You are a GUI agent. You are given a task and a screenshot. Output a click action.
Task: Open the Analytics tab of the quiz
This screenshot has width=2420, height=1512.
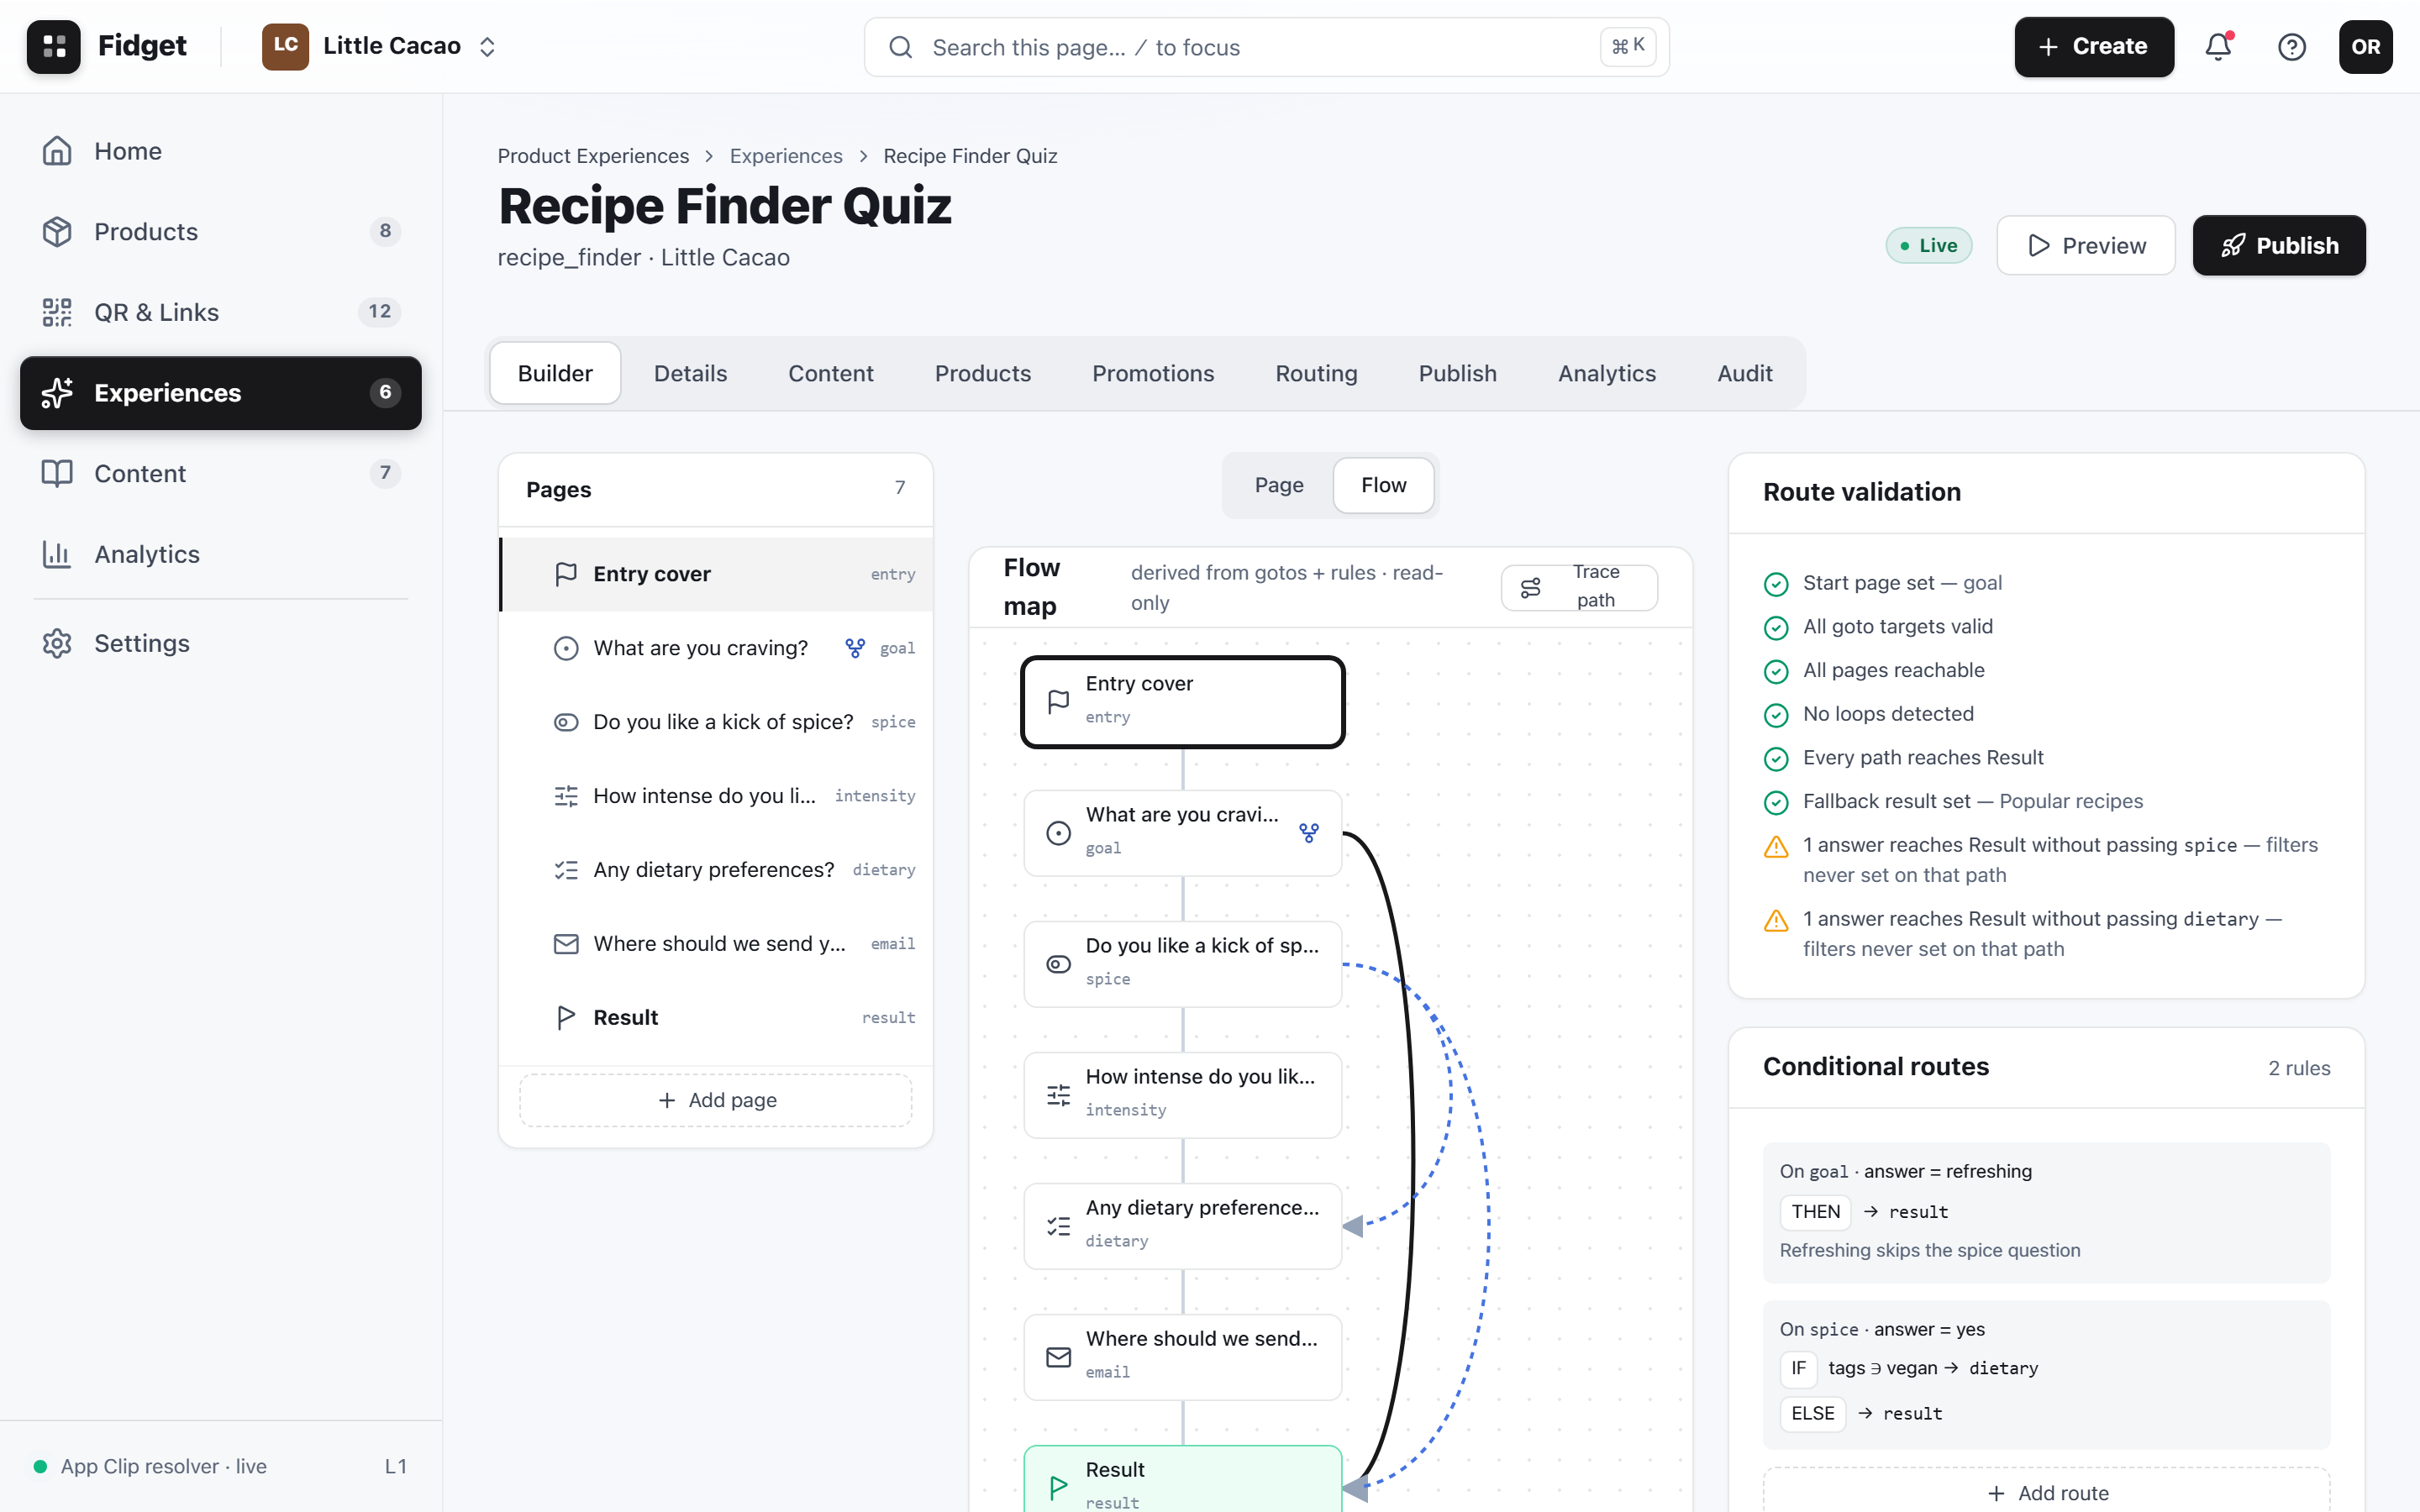[1606, 373]
